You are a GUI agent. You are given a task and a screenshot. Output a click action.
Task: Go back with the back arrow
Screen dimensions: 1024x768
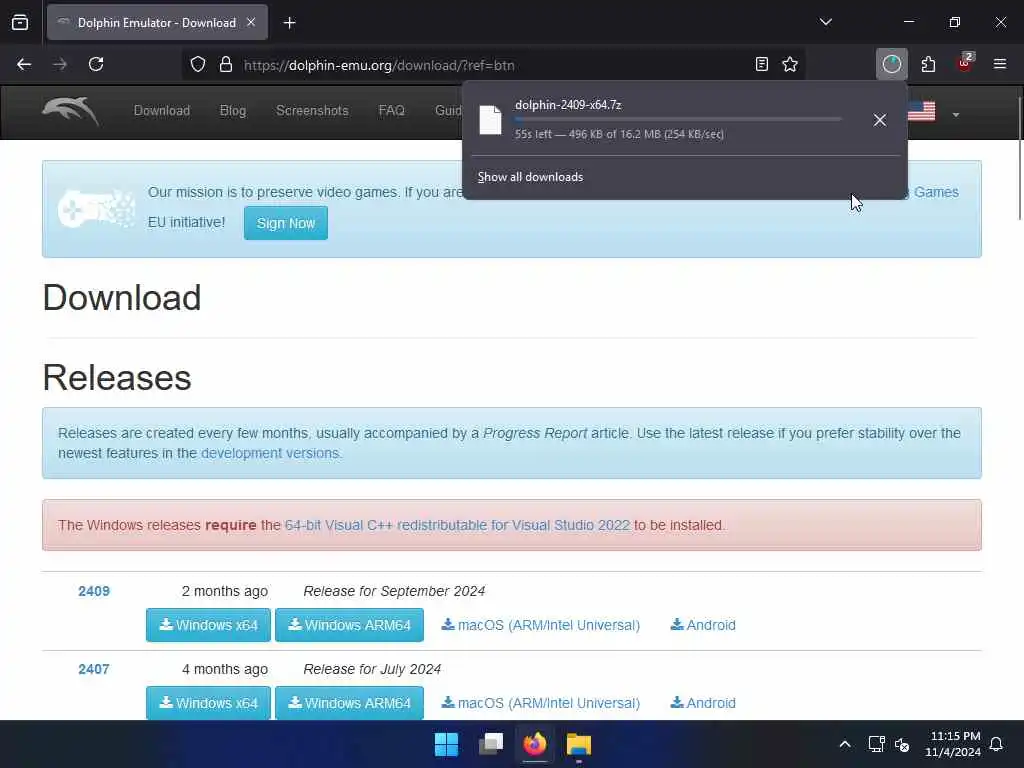tap(24, 64)
